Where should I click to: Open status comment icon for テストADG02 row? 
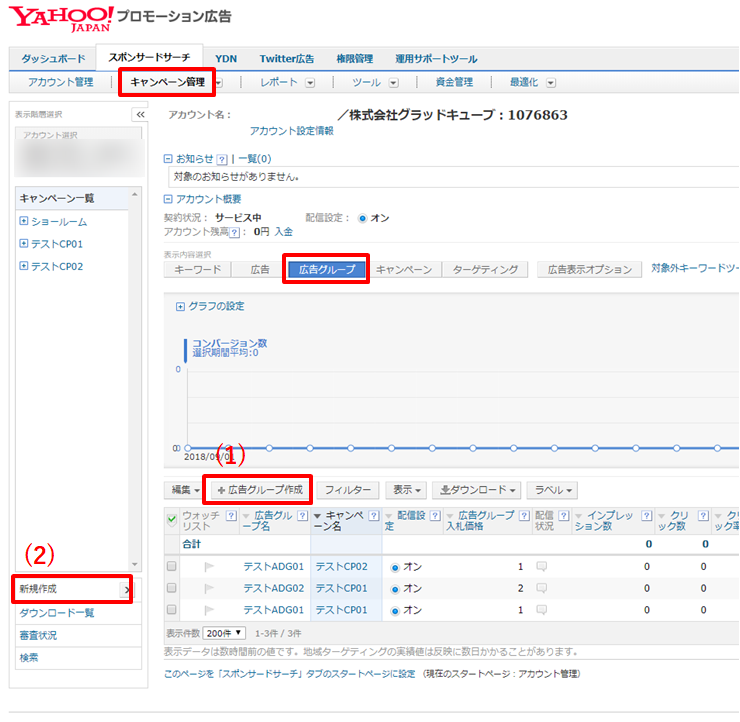(542, 588)
